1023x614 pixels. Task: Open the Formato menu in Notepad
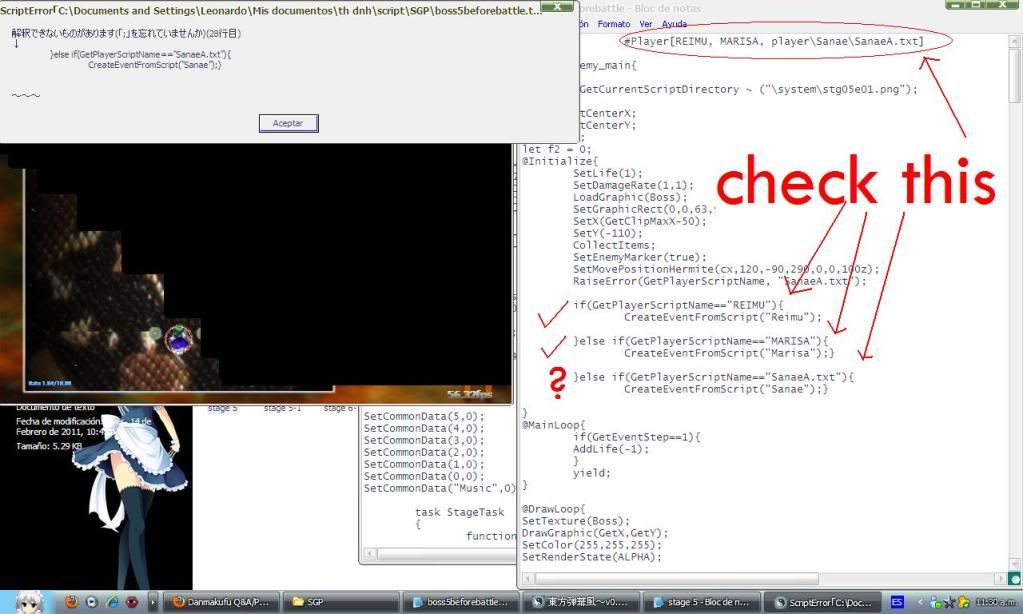pos(613,23)
